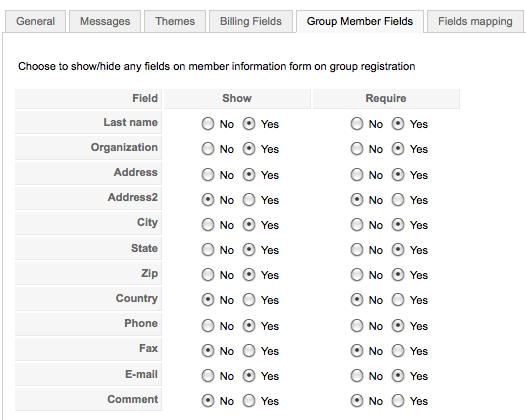Image resolution: width=526 pixels, height=420 pixels.
Task: Set Comment Require to Yes
Action: click(398, 401)
